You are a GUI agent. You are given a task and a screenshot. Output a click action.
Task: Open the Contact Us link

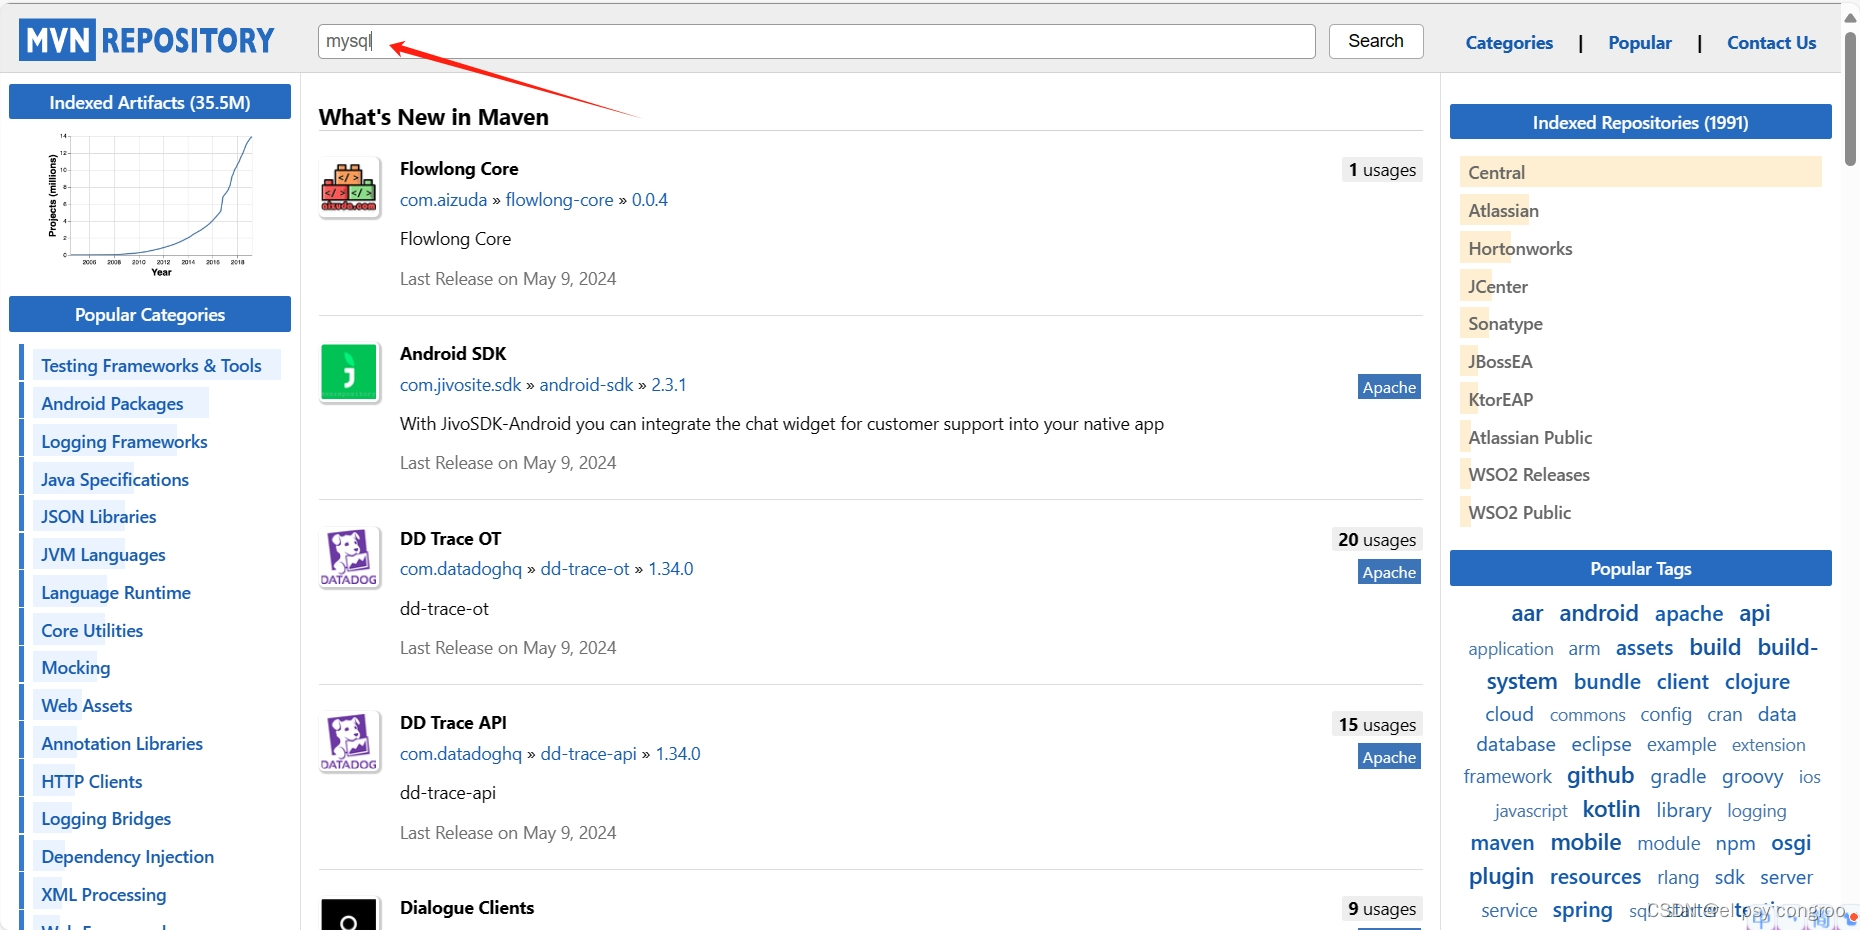pos(1771,43)
